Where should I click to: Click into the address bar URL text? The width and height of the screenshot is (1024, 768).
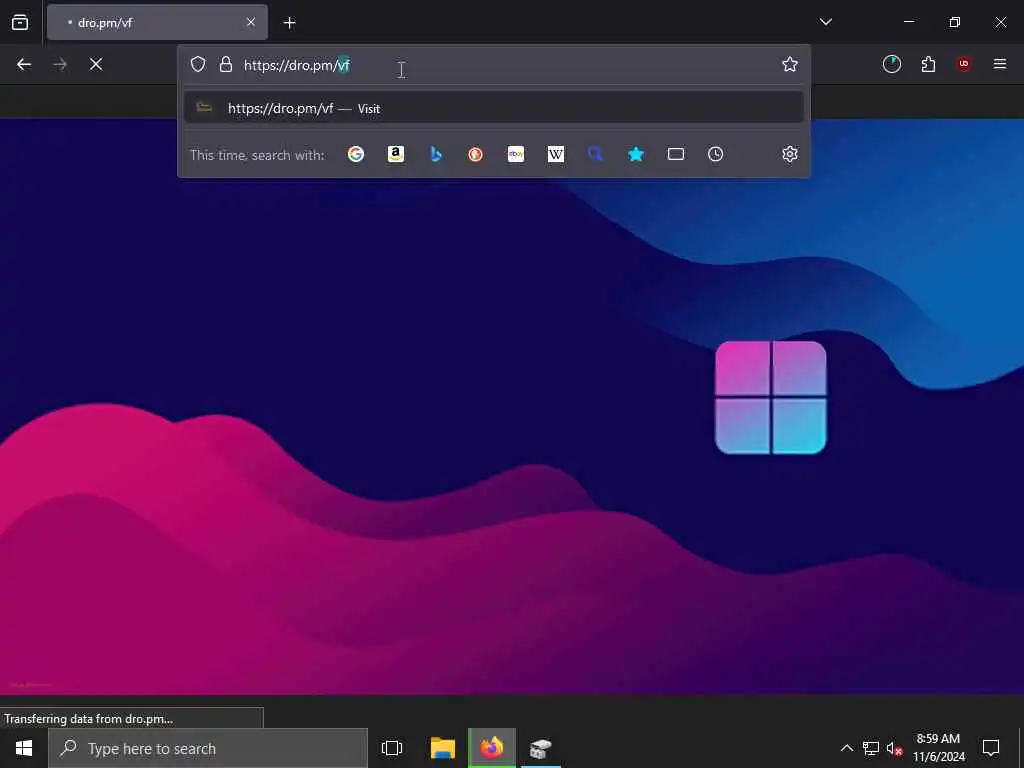(x=297, y=65)
